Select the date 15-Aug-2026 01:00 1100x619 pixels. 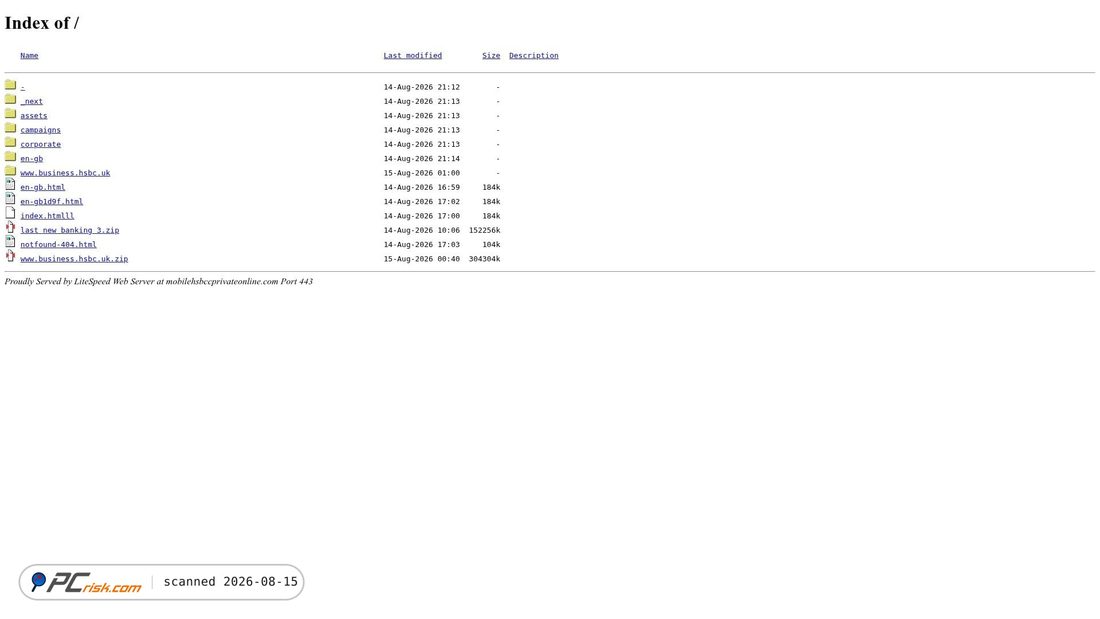pyautogui.click(x=422, y=173)
